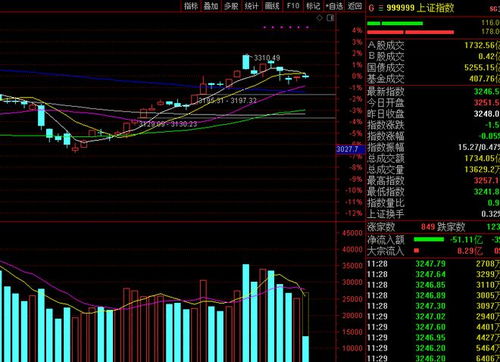Toggle the panel layout icon beside the diamond
The image size is (500, 362).
point(330,18)
